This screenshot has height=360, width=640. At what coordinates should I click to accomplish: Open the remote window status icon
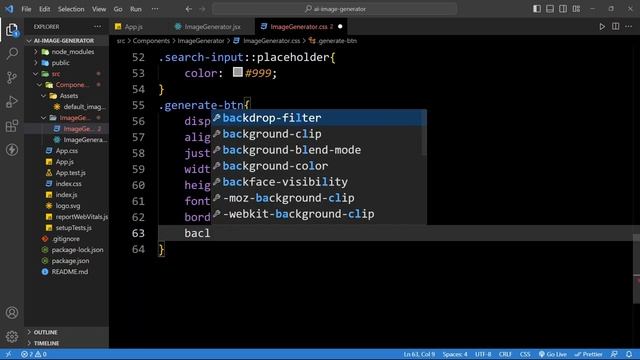pyautogui.click(x=8, y=354)
